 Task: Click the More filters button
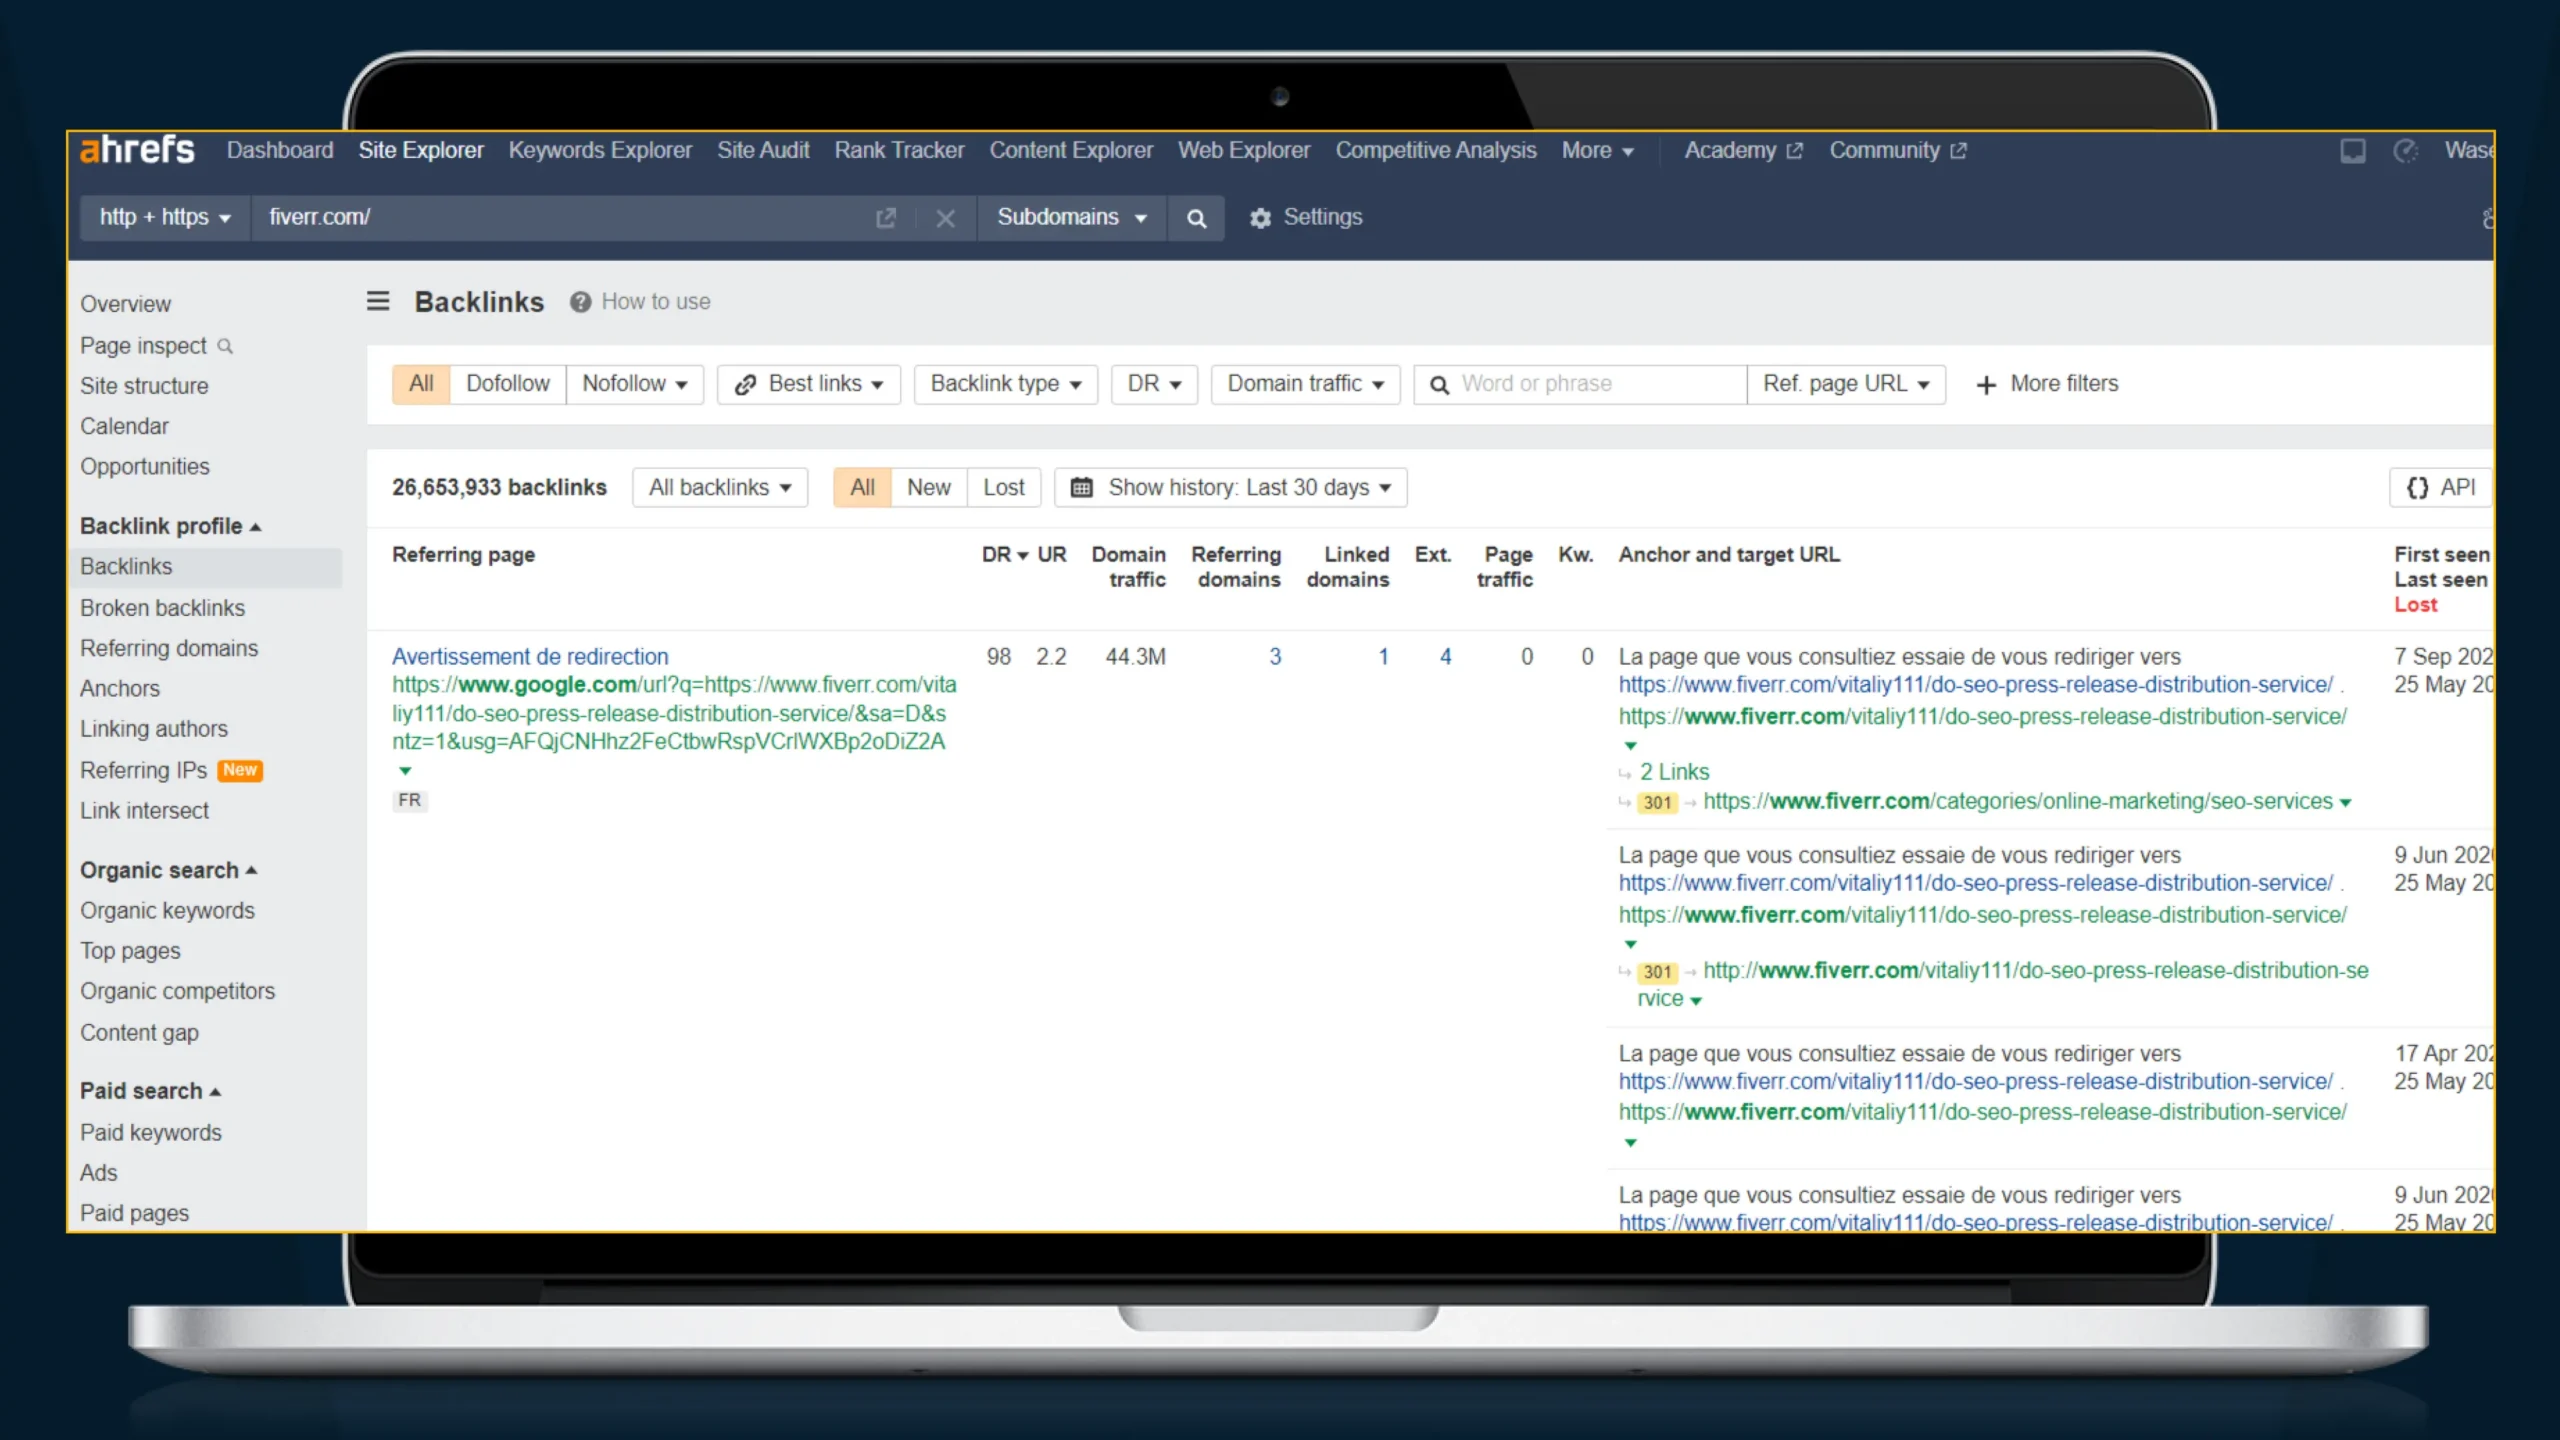pyautogui.click(x=2047, y=384)
